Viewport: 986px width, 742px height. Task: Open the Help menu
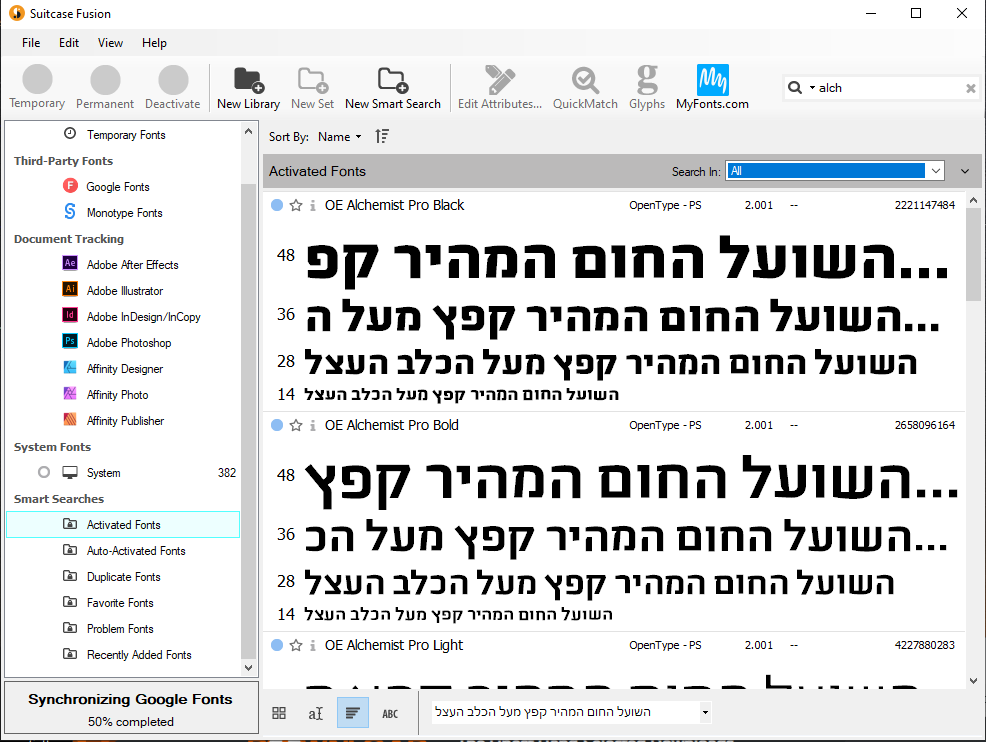pyautogui.click(x=154, y=43)
